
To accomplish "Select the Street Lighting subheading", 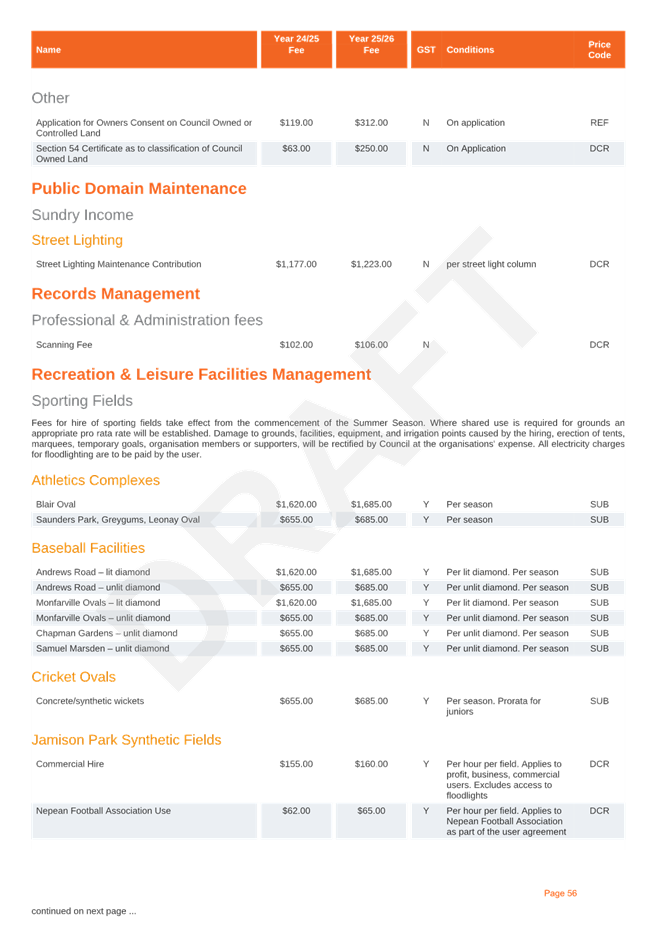I will (x=77, y=240).
